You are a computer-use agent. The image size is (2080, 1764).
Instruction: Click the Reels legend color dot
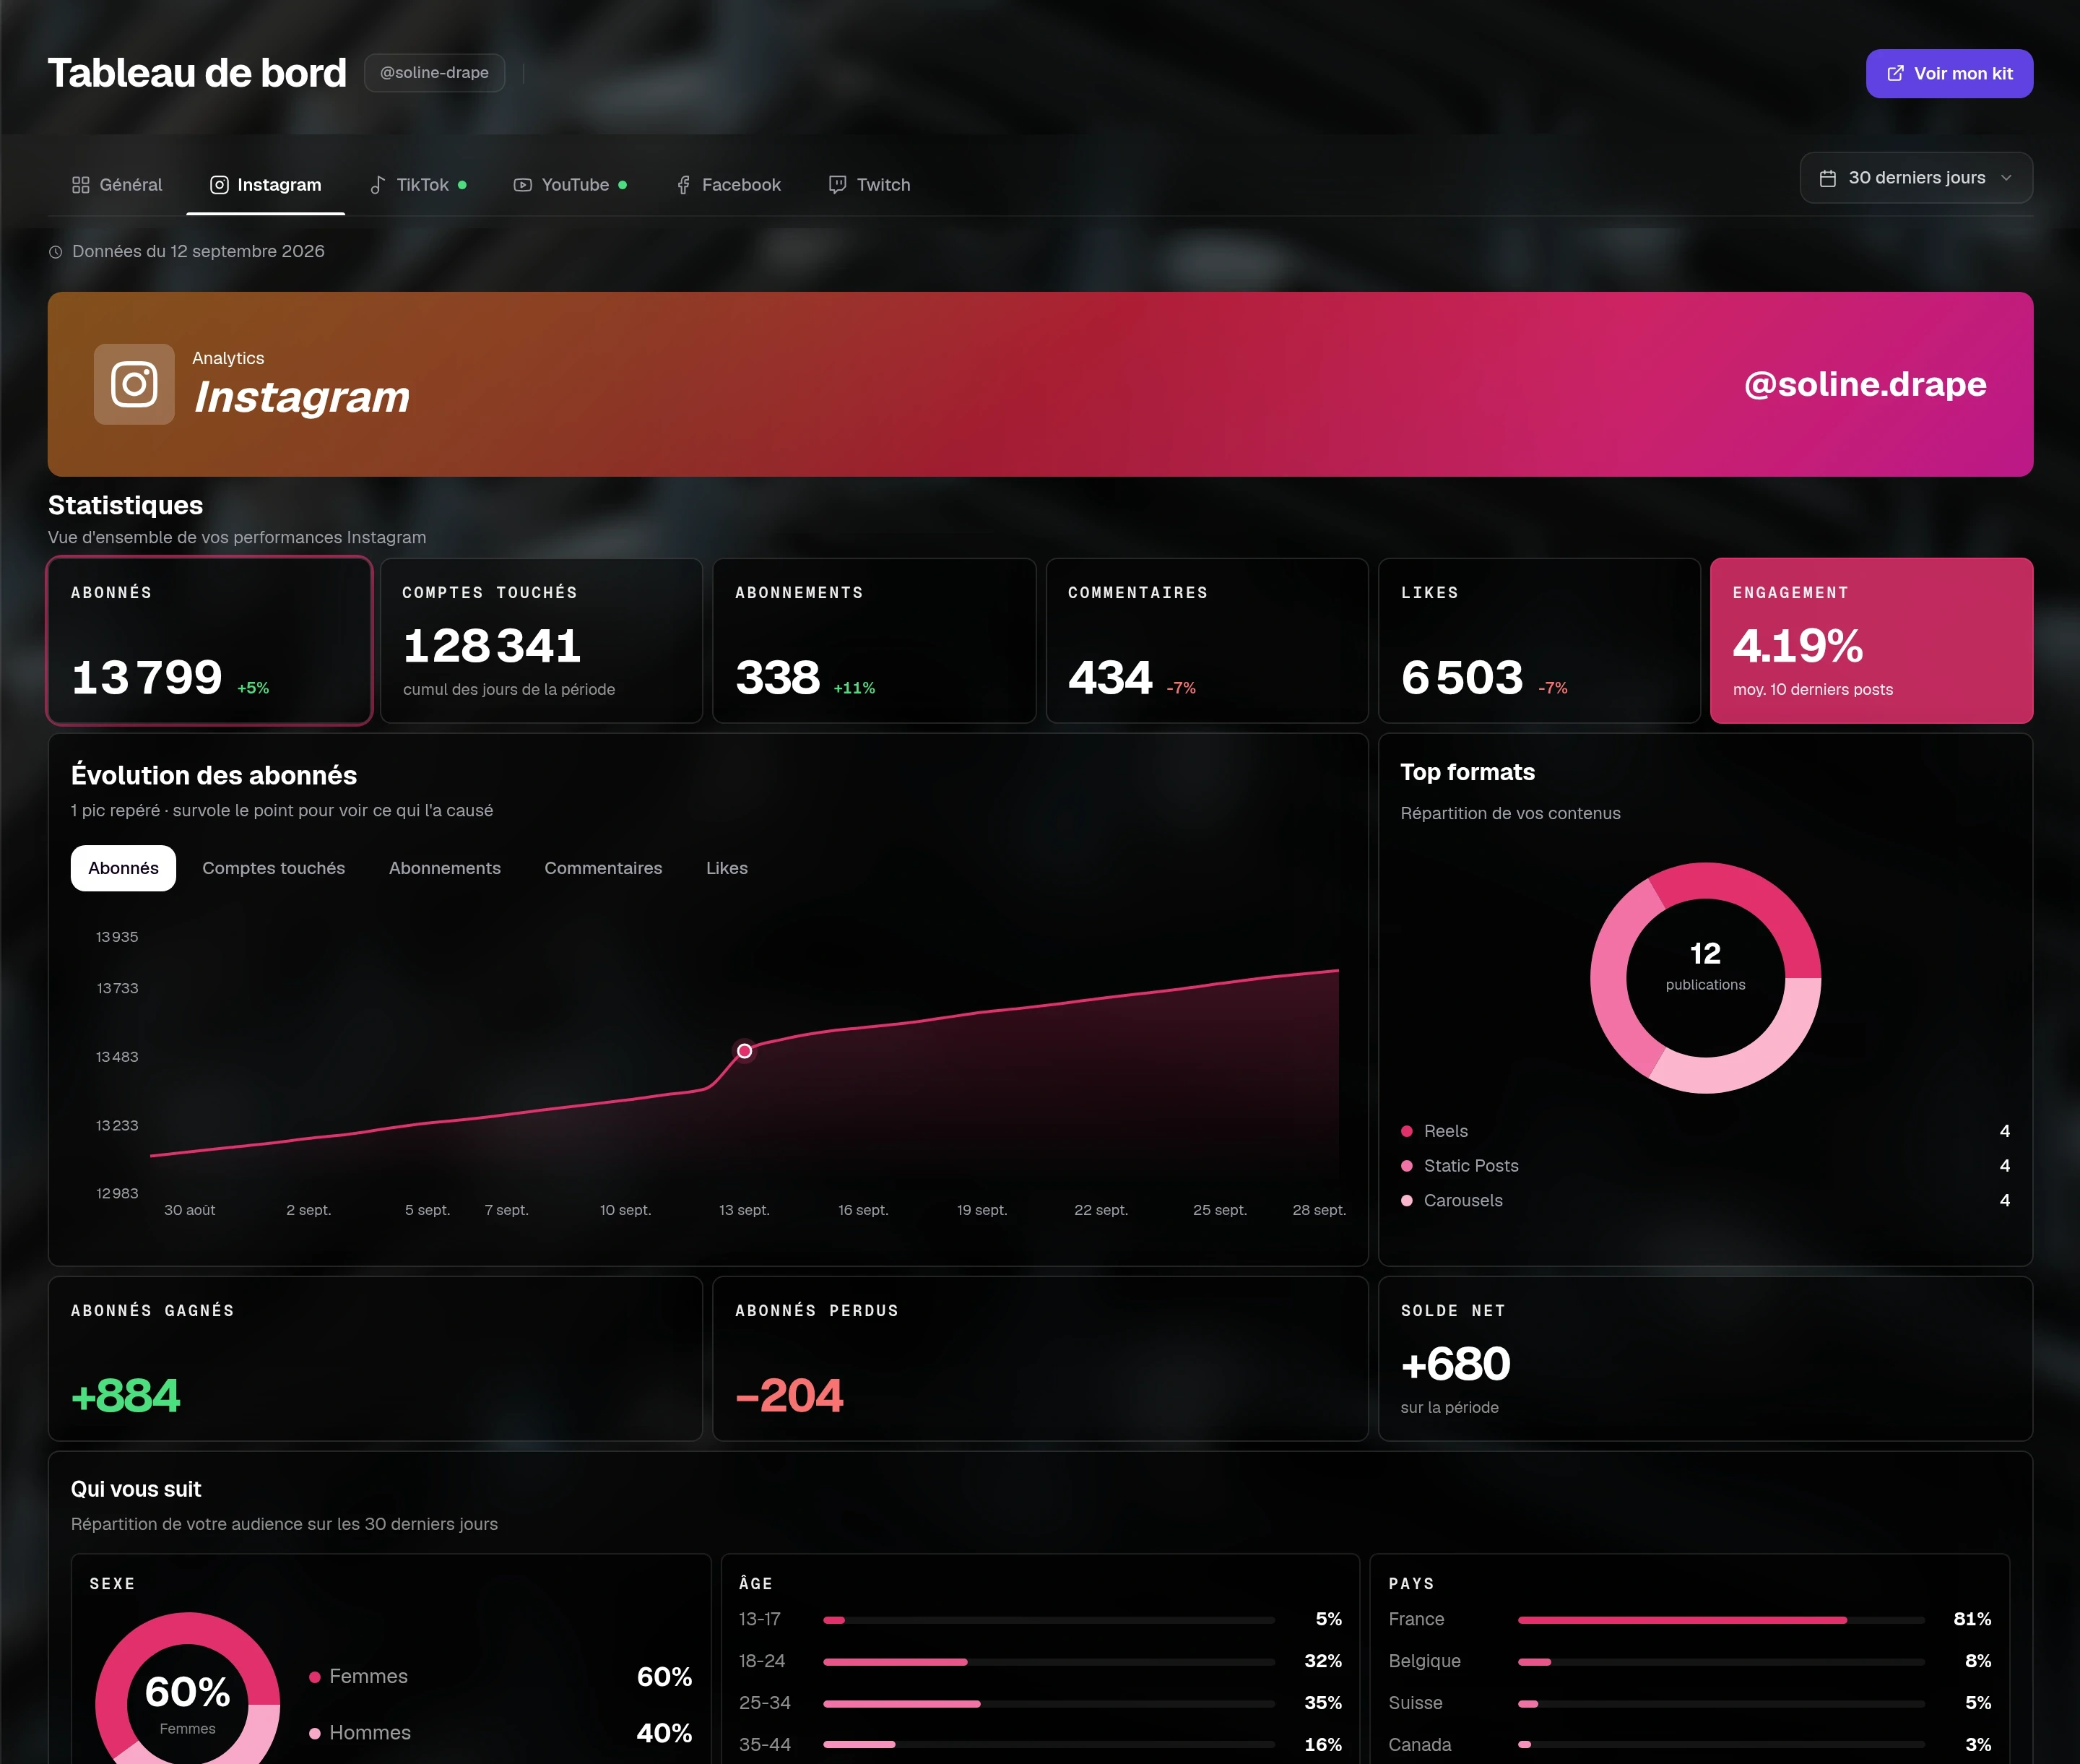[x=1407, y=1131]
